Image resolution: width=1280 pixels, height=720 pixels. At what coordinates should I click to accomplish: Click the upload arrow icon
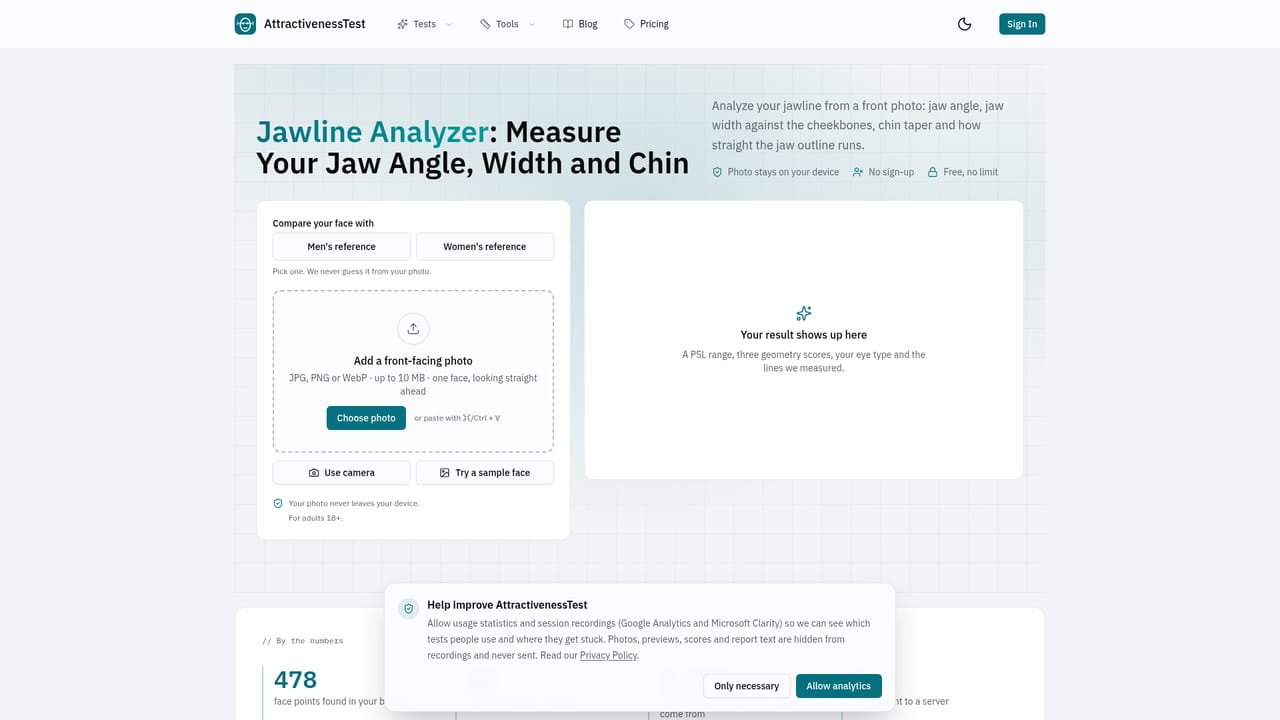(x=413, y=329)
